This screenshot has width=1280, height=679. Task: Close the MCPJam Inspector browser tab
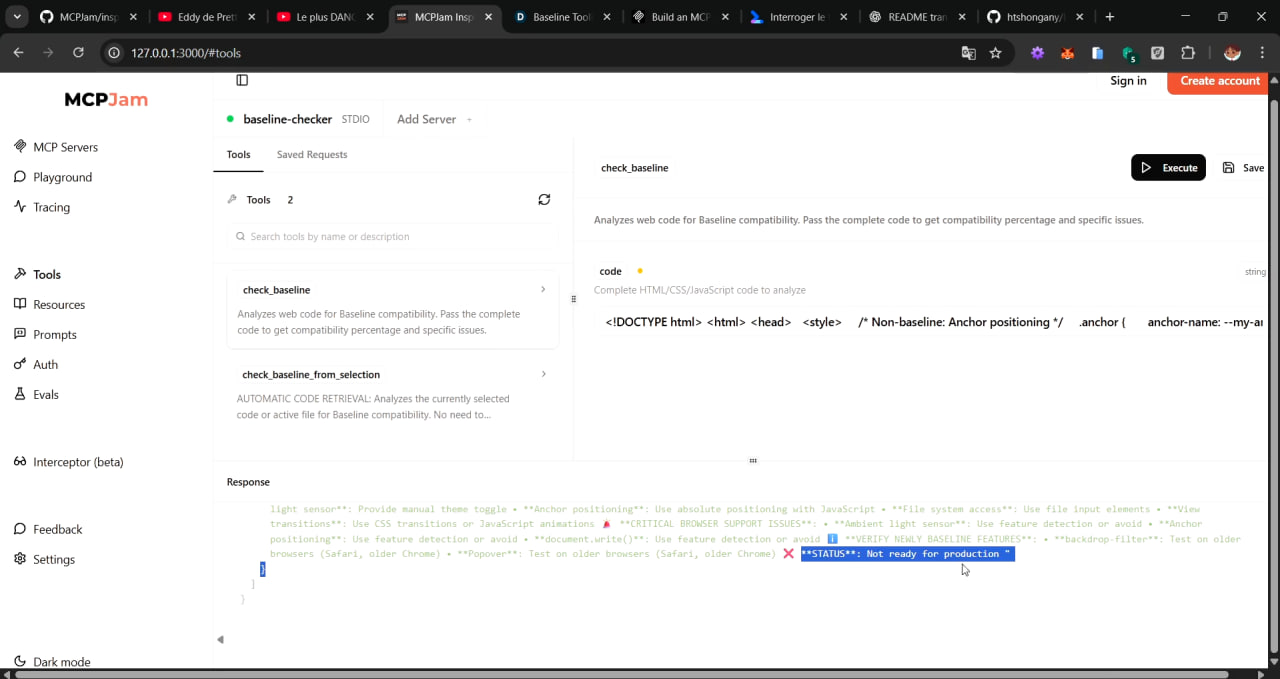488,17
